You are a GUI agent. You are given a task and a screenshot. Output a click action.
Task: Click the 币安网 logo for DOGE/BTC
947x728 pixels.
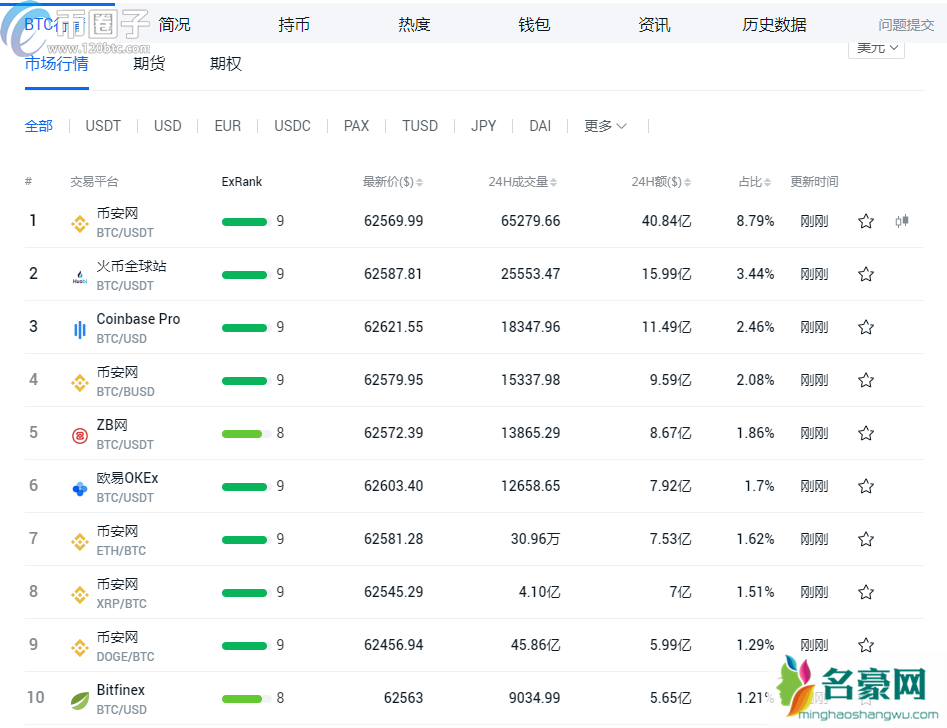80,647
